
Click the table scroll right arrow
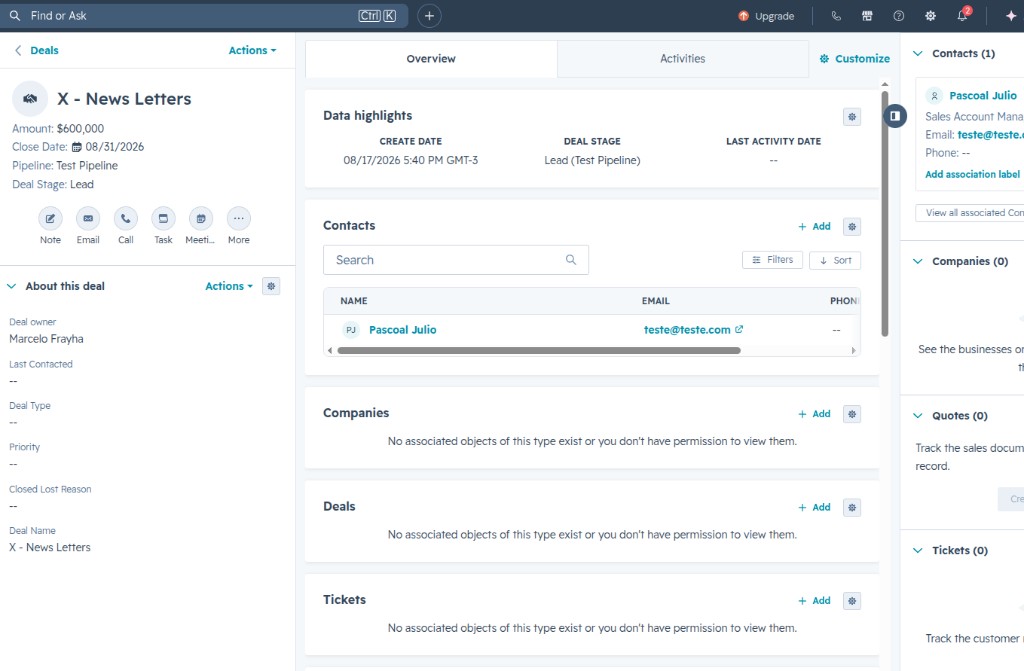(853, 351)
